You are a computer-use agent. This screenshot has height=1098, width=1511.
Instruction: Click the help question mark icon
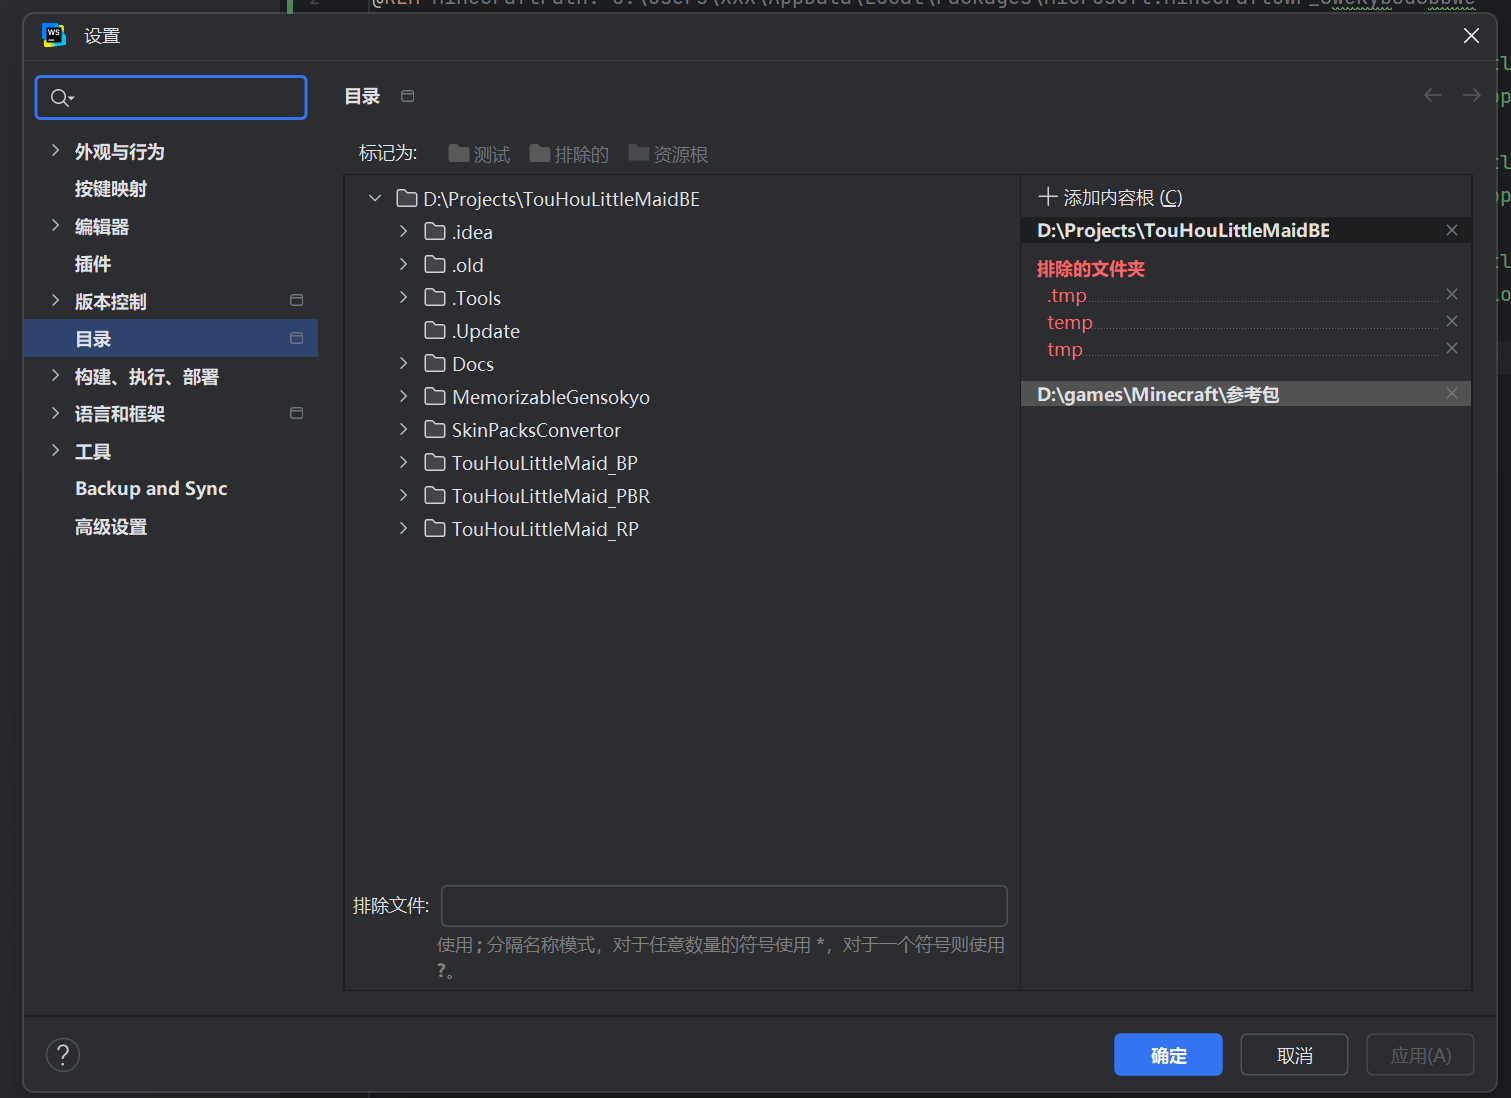tap(63, 1055)
